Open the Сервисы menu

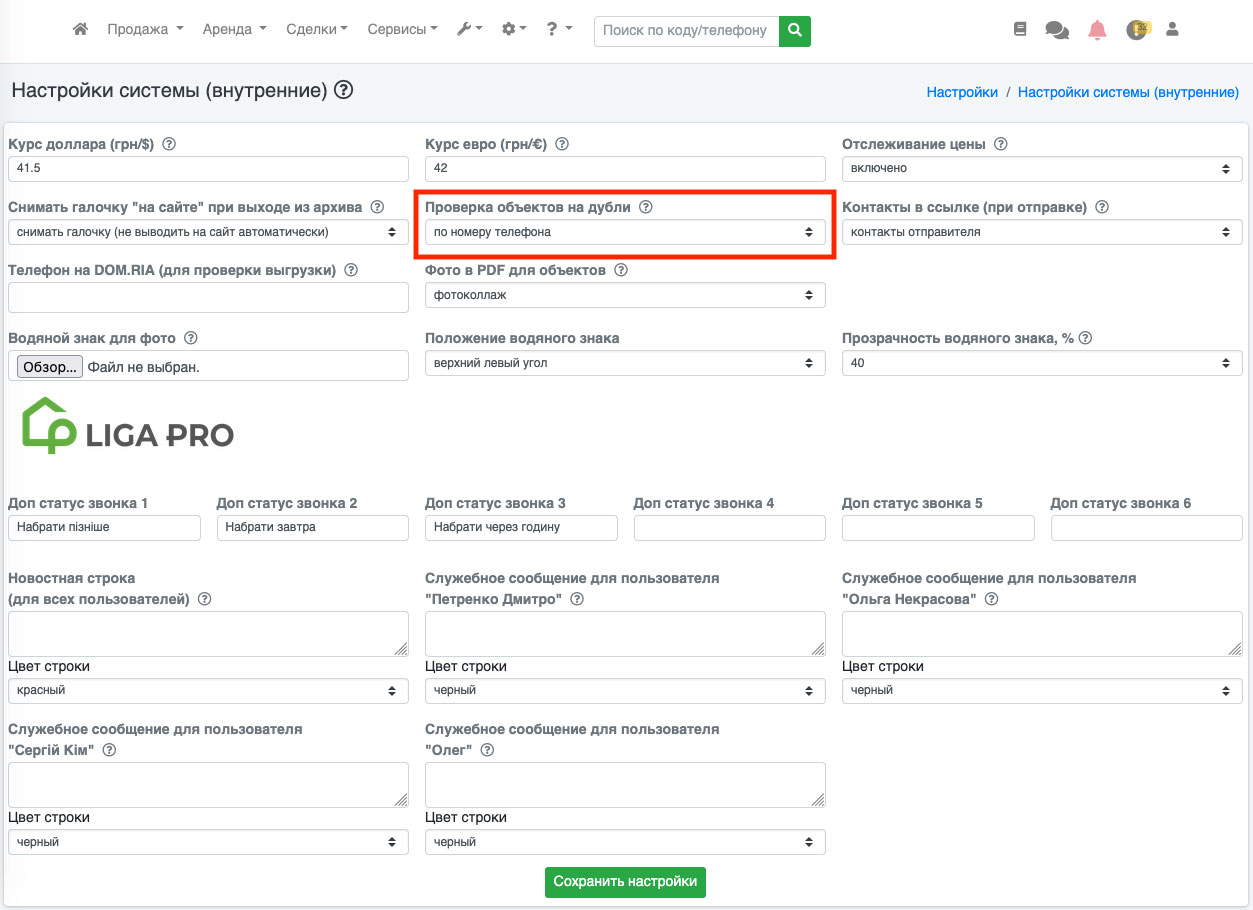pyautogui.click(x=402, y=30)
